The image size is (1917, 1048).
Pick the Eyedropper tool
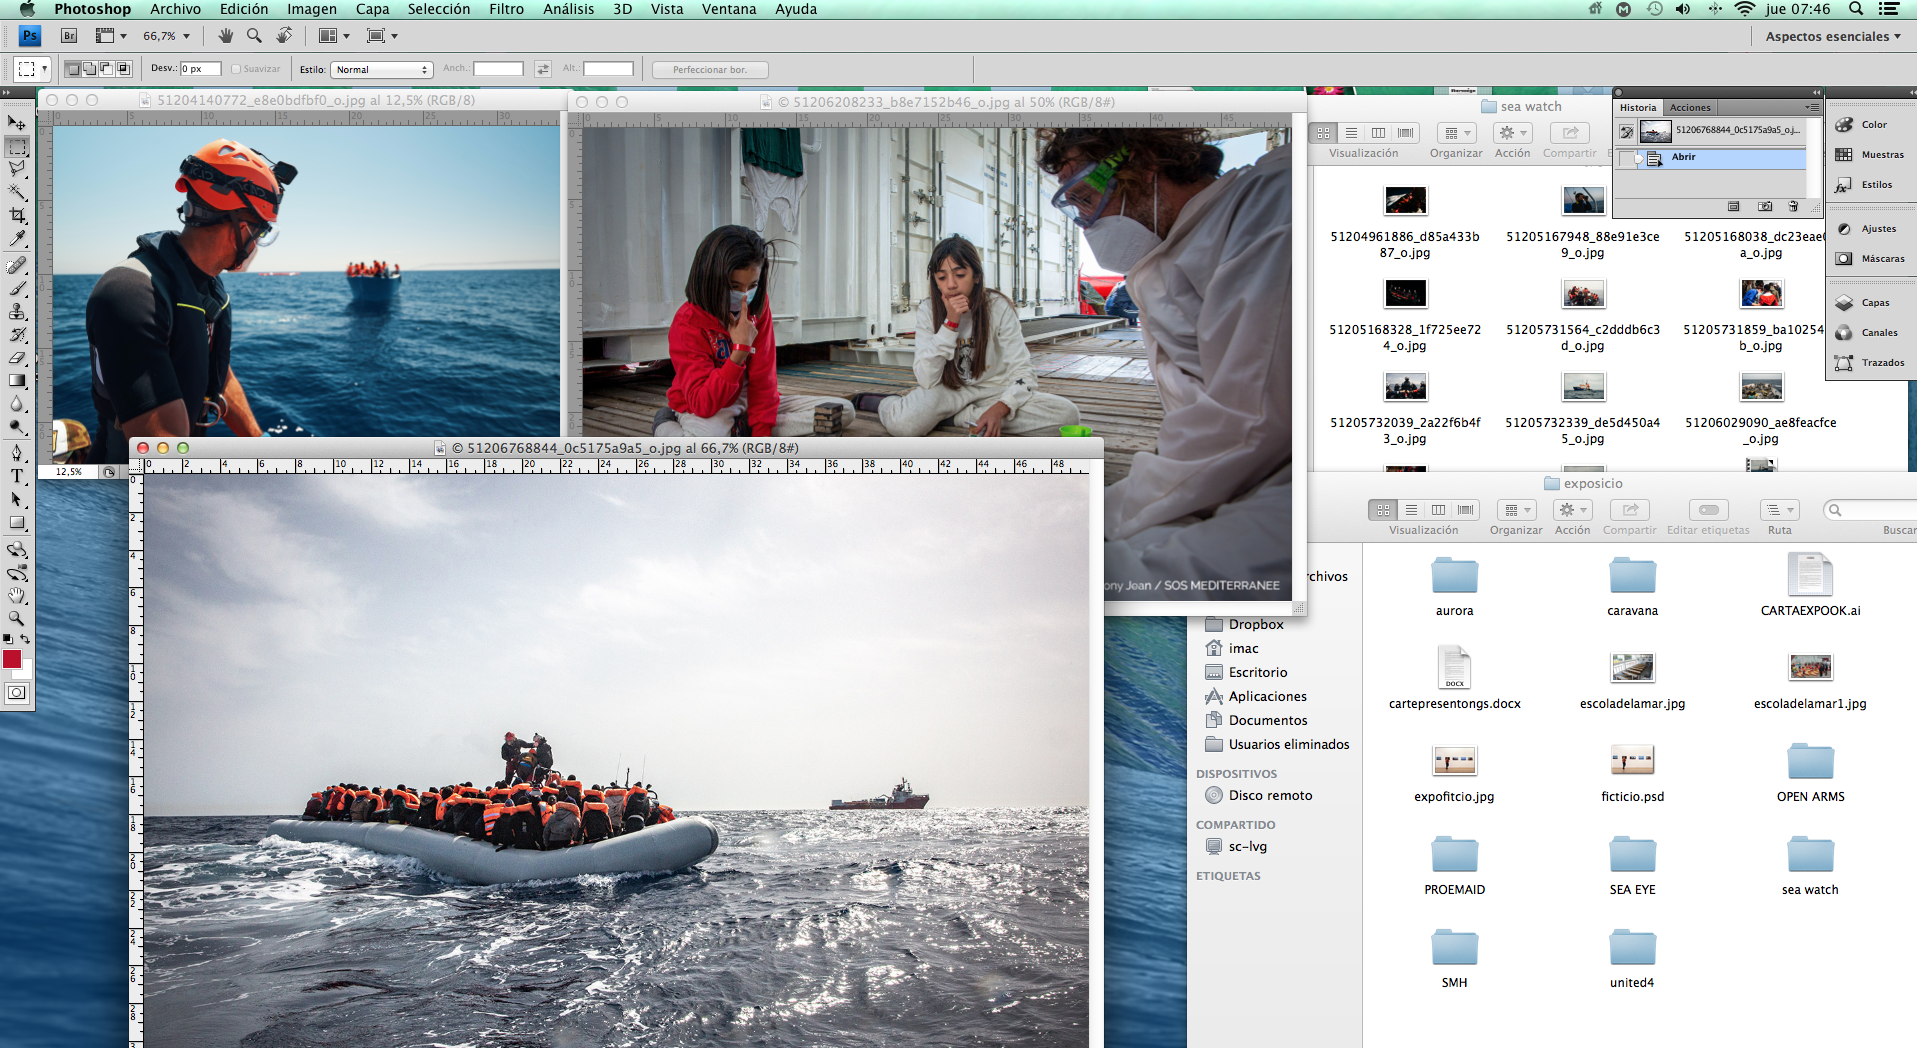(17, 238)
